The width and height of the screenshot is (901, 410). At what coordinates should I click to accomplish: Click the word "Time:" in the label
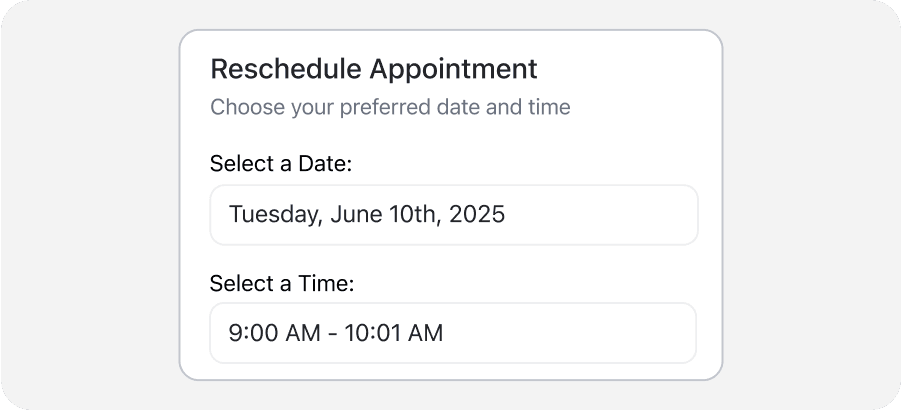[x=326, y=283]
